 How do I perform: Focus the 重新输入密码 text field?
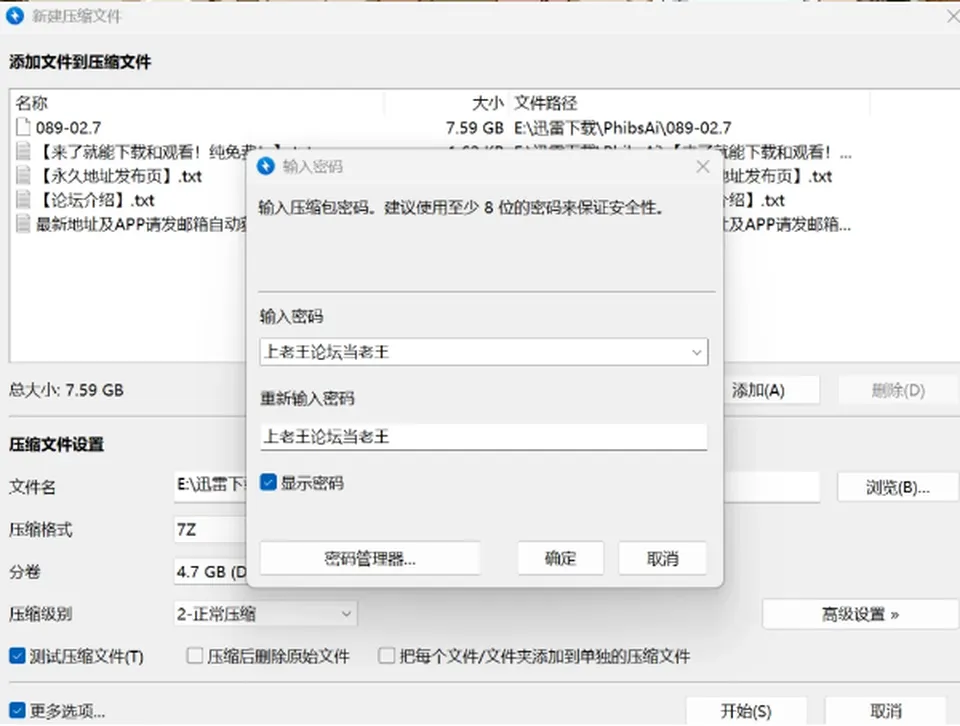click(x=484, y=437)
